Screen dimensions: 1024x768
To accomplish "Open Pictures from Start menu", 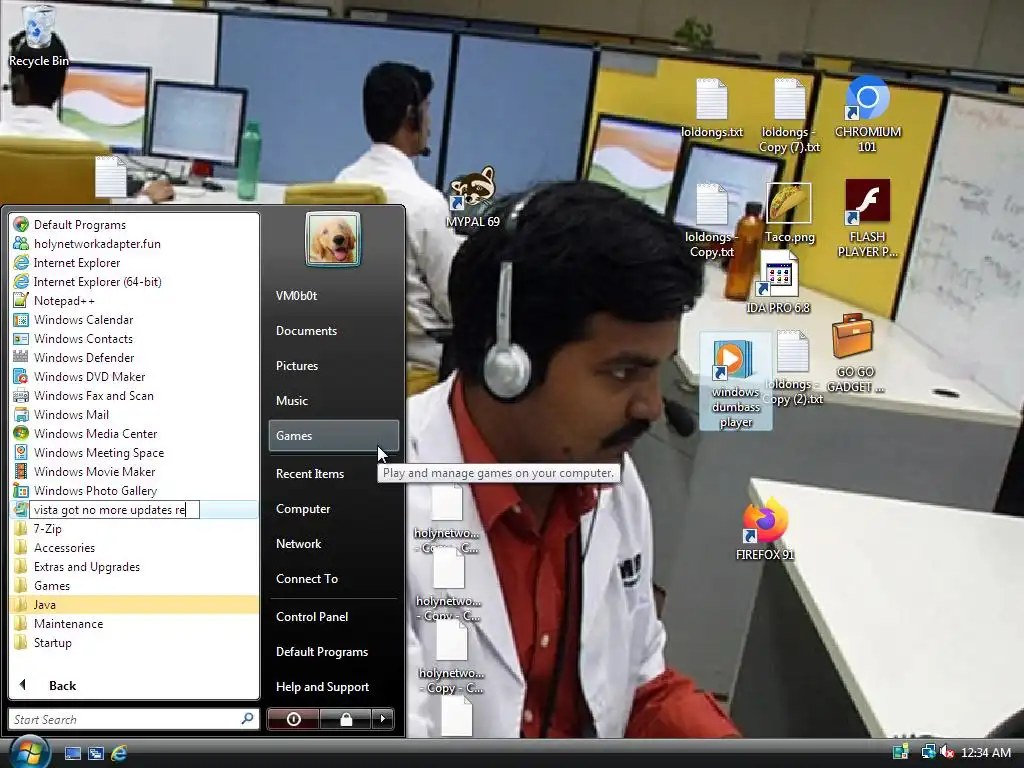I will pyautogui.click(x=333, y=365).
